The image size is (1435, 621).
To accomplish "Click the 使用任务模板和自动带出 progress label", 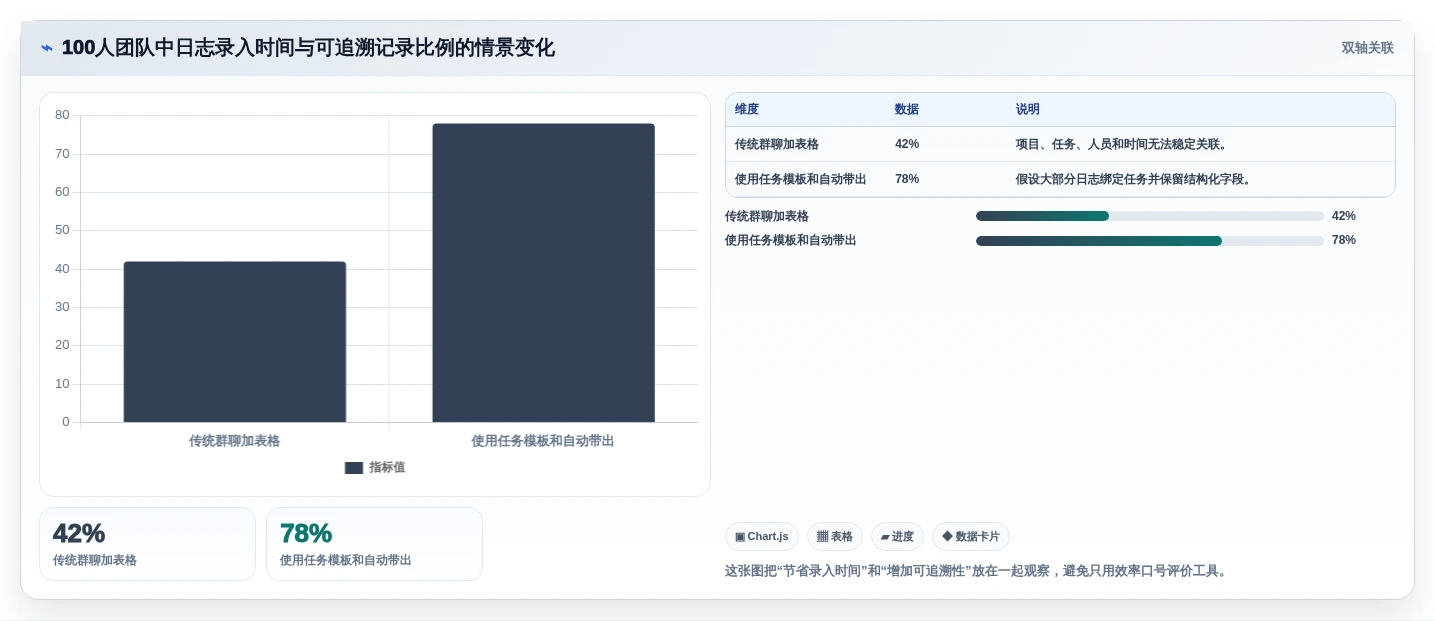I will (x=791, y=241).
